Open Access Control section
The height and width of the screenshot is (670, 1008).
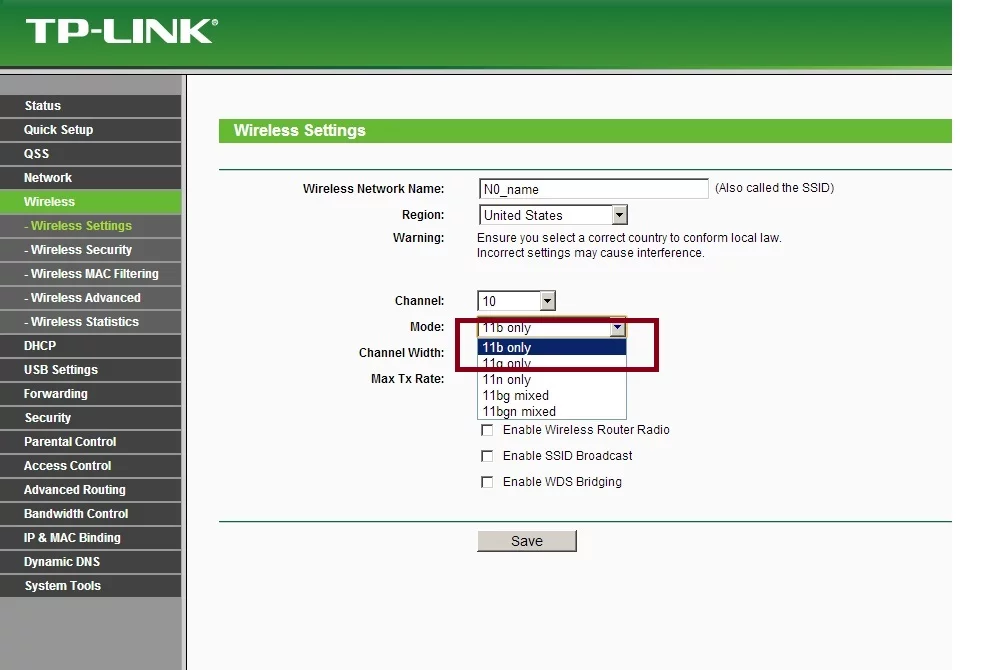(x=91, y=466)
